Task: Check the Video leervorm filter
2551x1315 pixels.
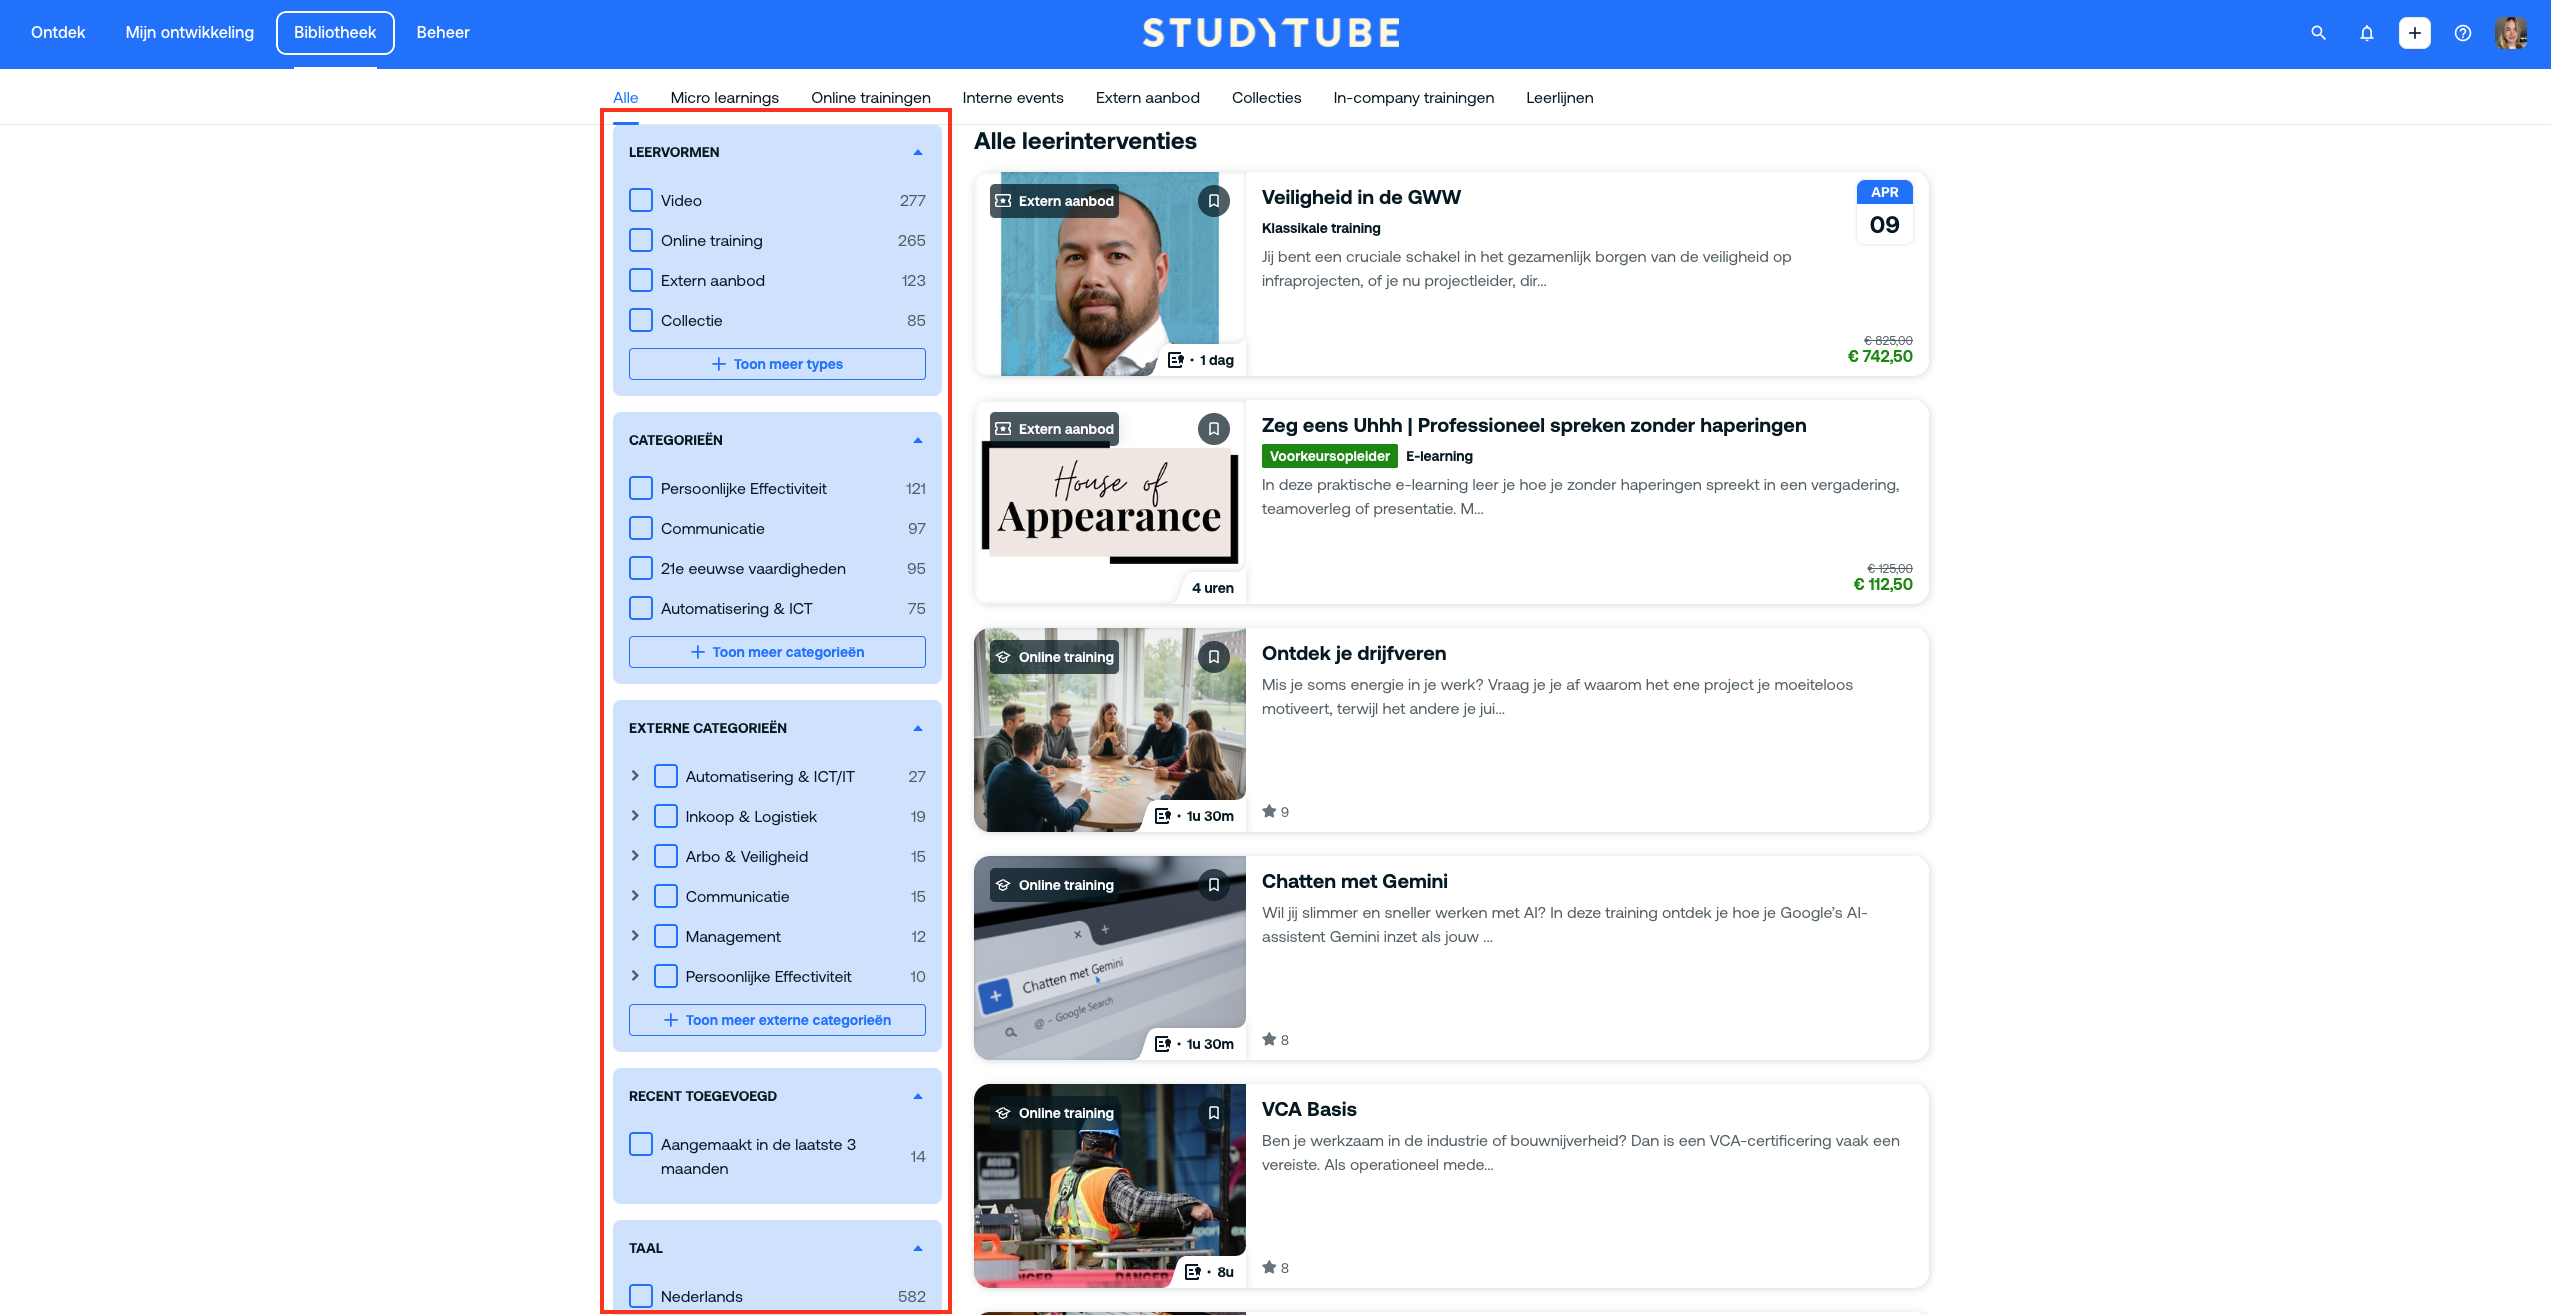Action: tap(641, 200)
